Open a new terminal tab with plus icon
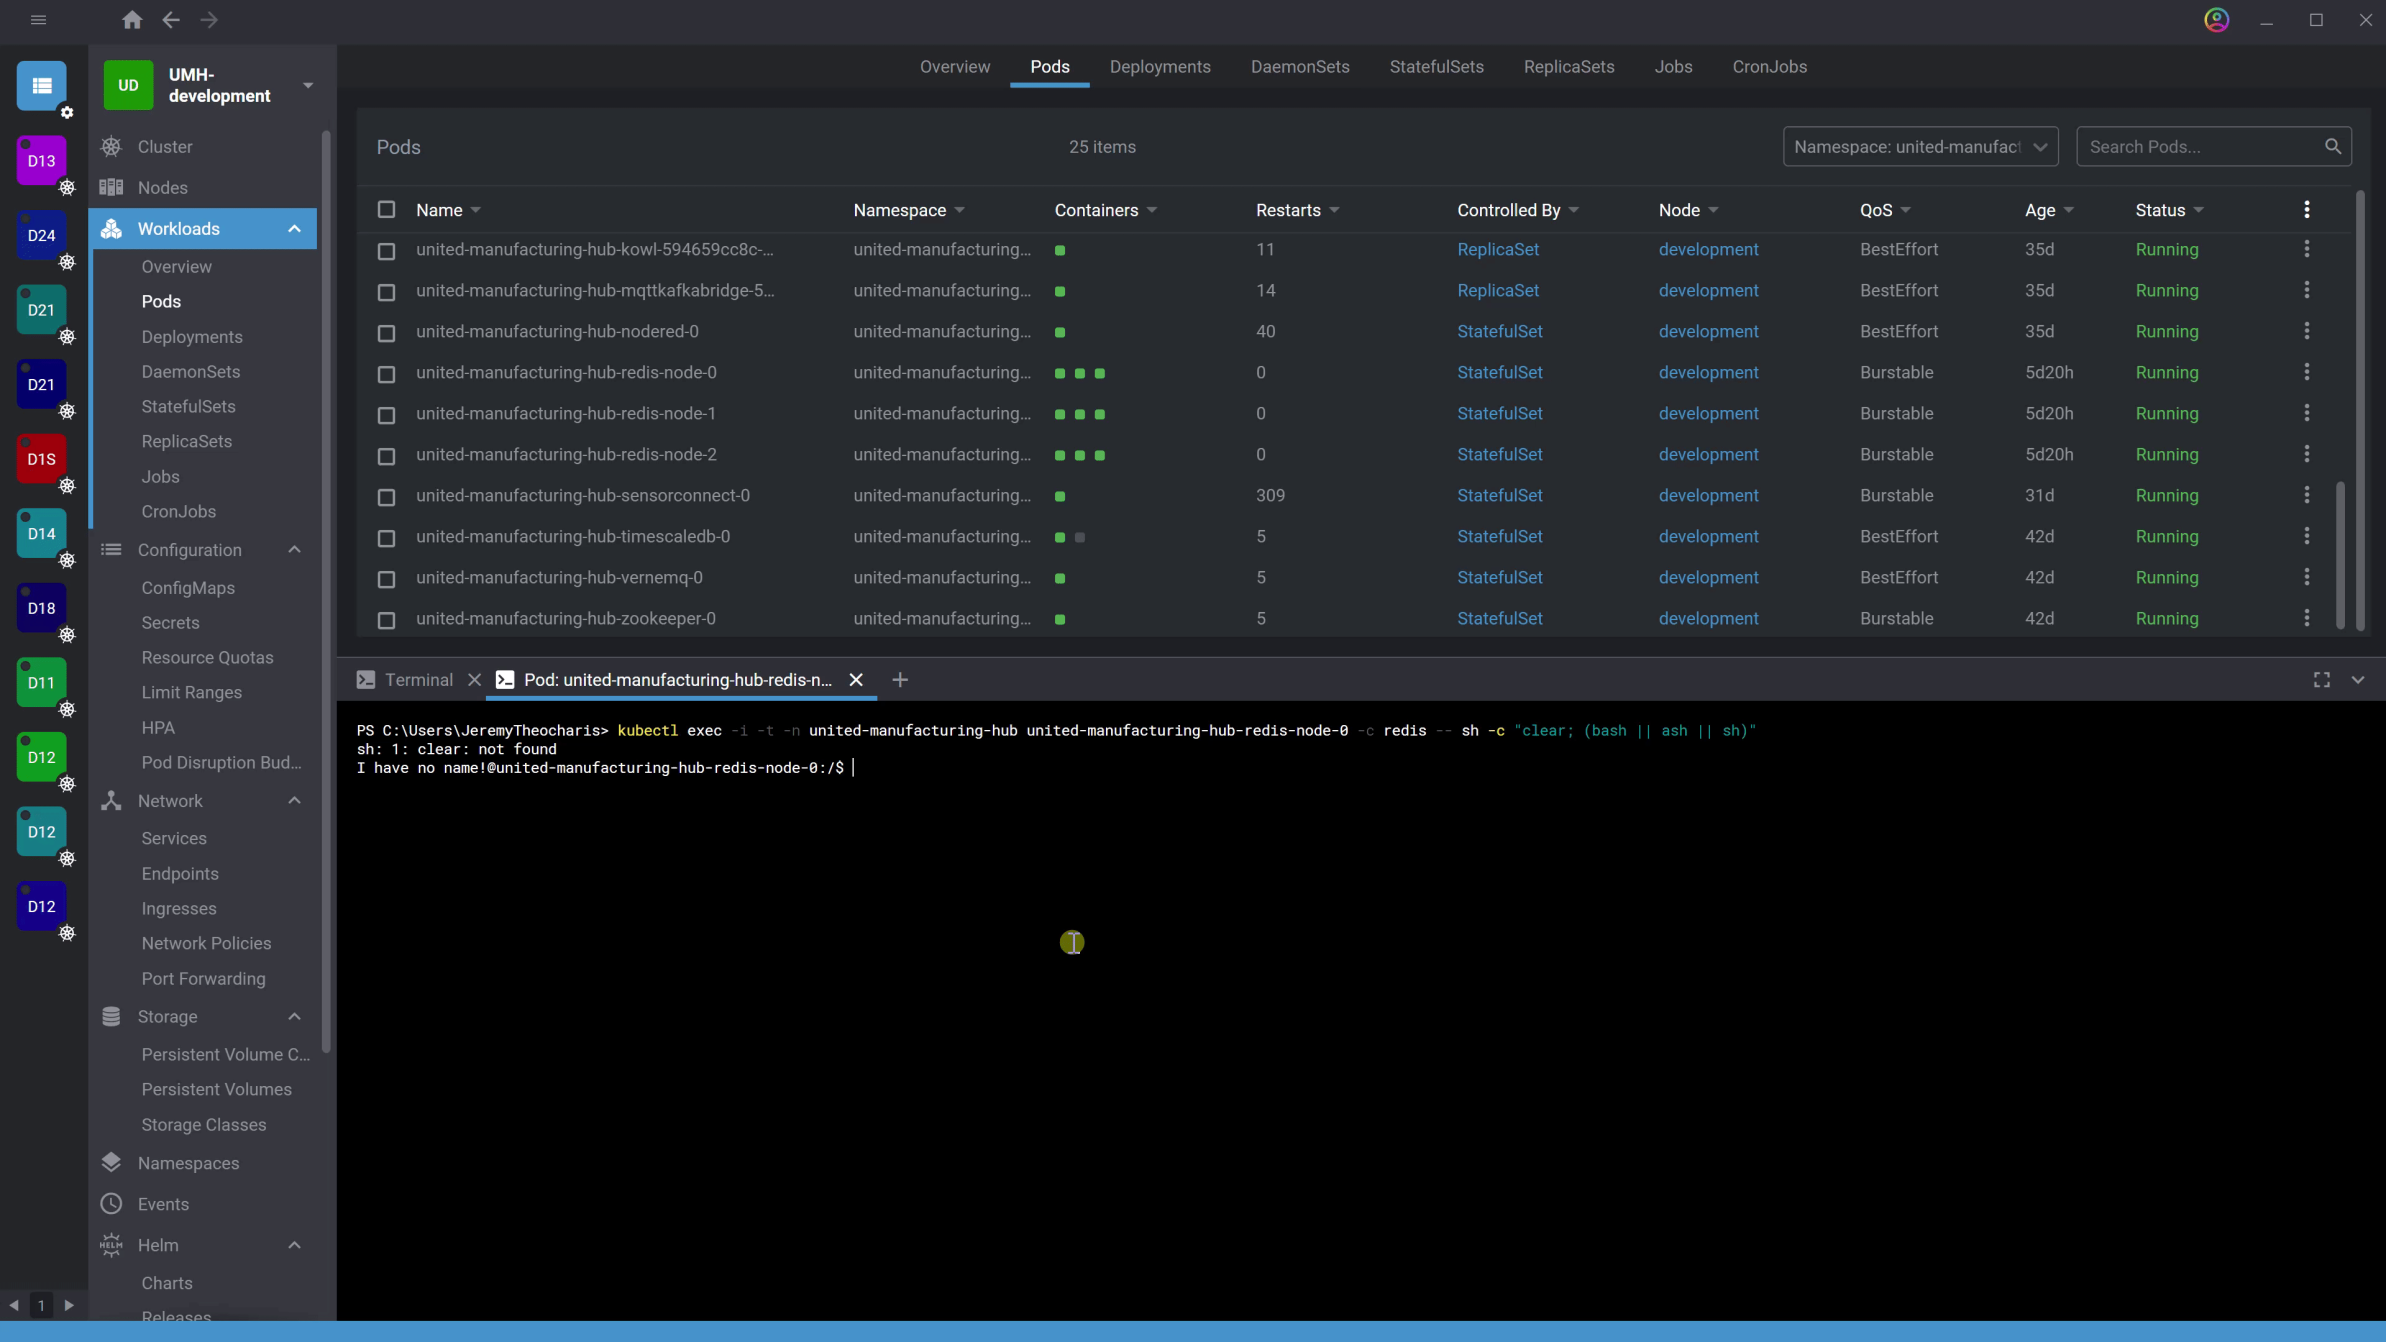Viewport: 2386px width, 1342px height. [900, 680]
